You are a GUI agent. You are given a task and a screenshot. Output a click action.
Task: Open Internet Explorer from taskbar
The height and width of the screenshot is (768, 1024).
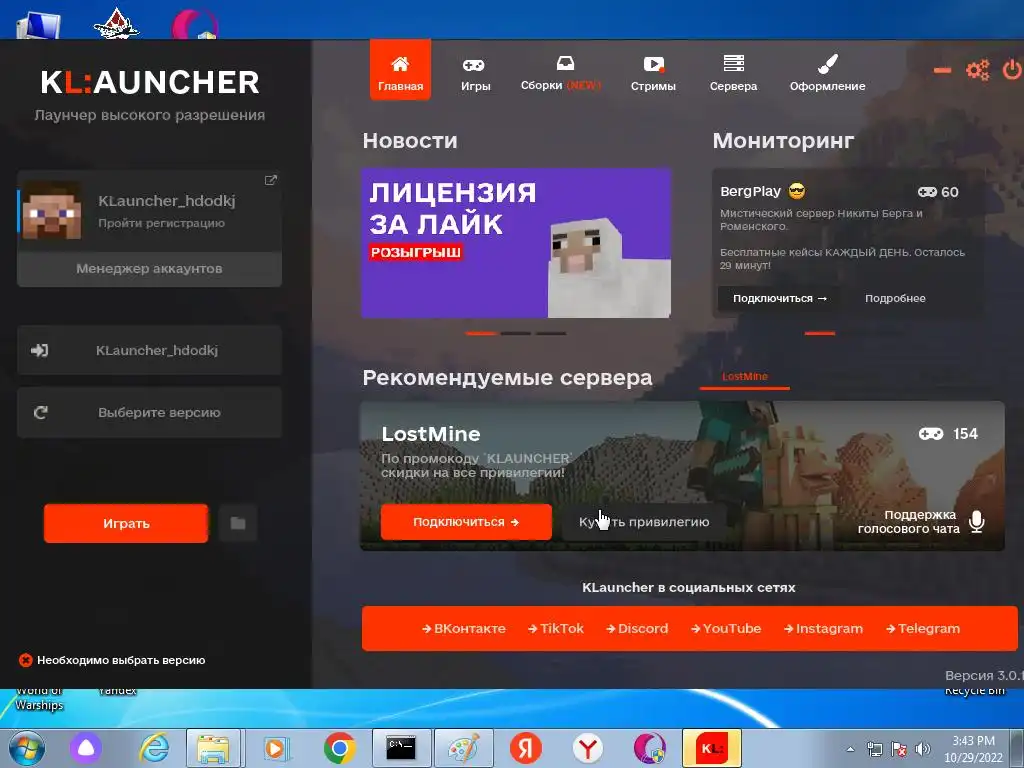coord(154,748)
